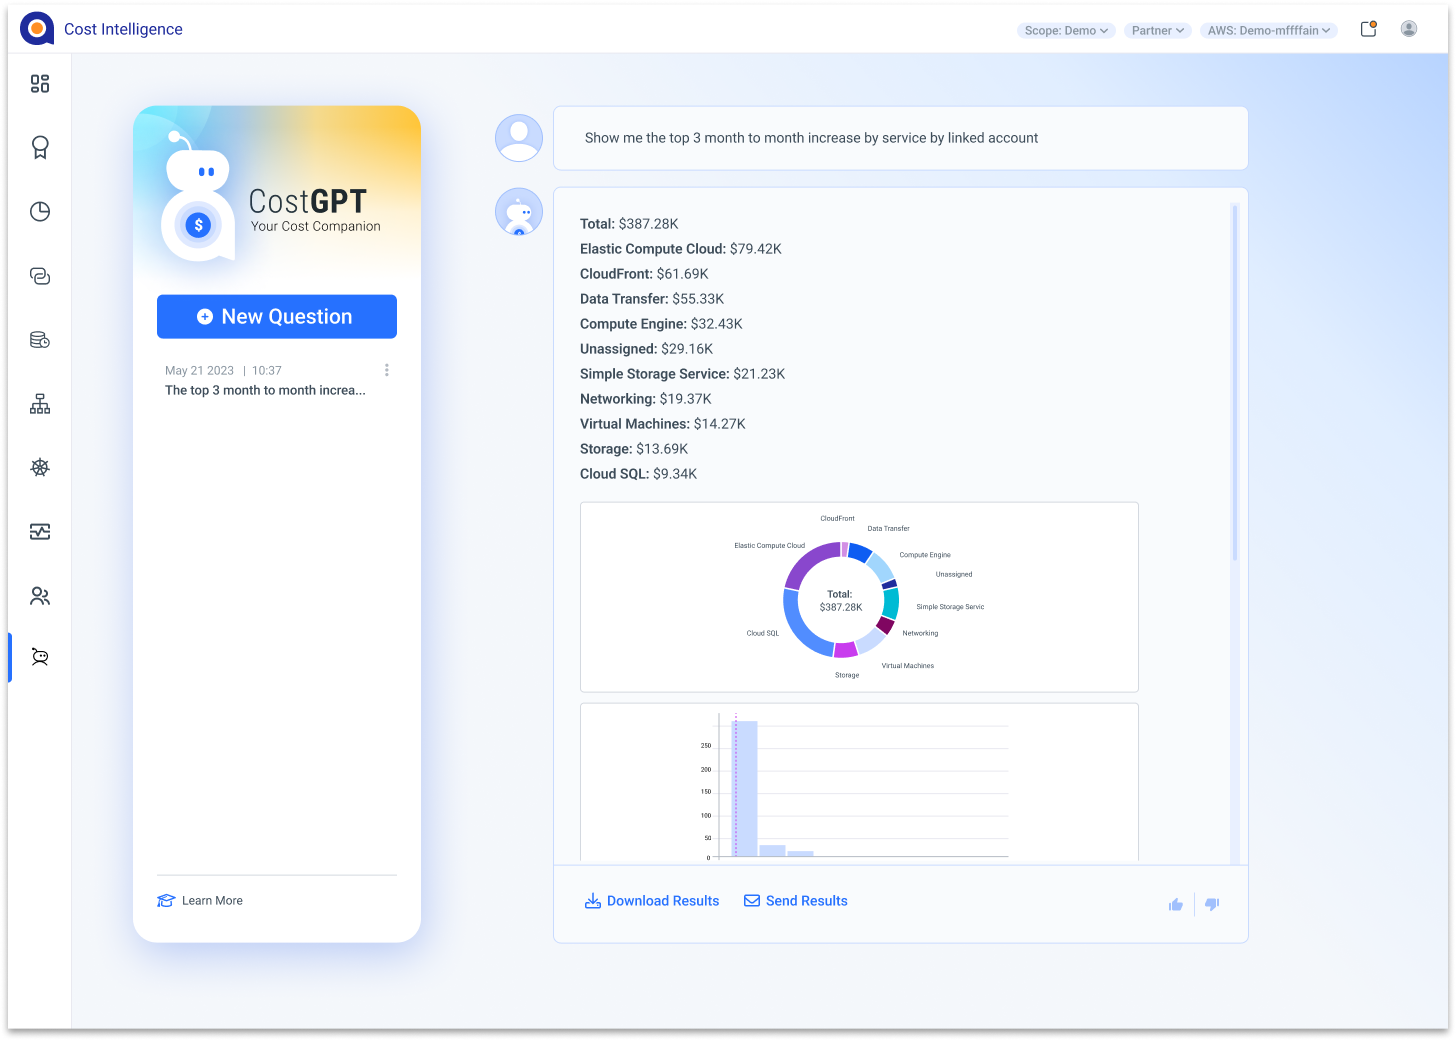Expand the AWS: Demo-mffffain dropdown
The height and width of the screenshot is (1041, 1456).
click(x=1269, y=30)
